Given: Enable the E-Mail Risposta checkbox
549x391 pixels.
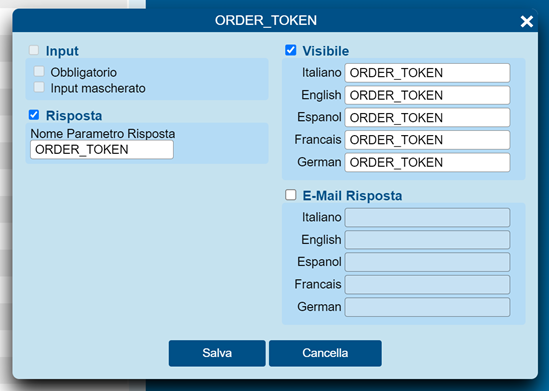Looking at the screenshot, I should 291,195.
